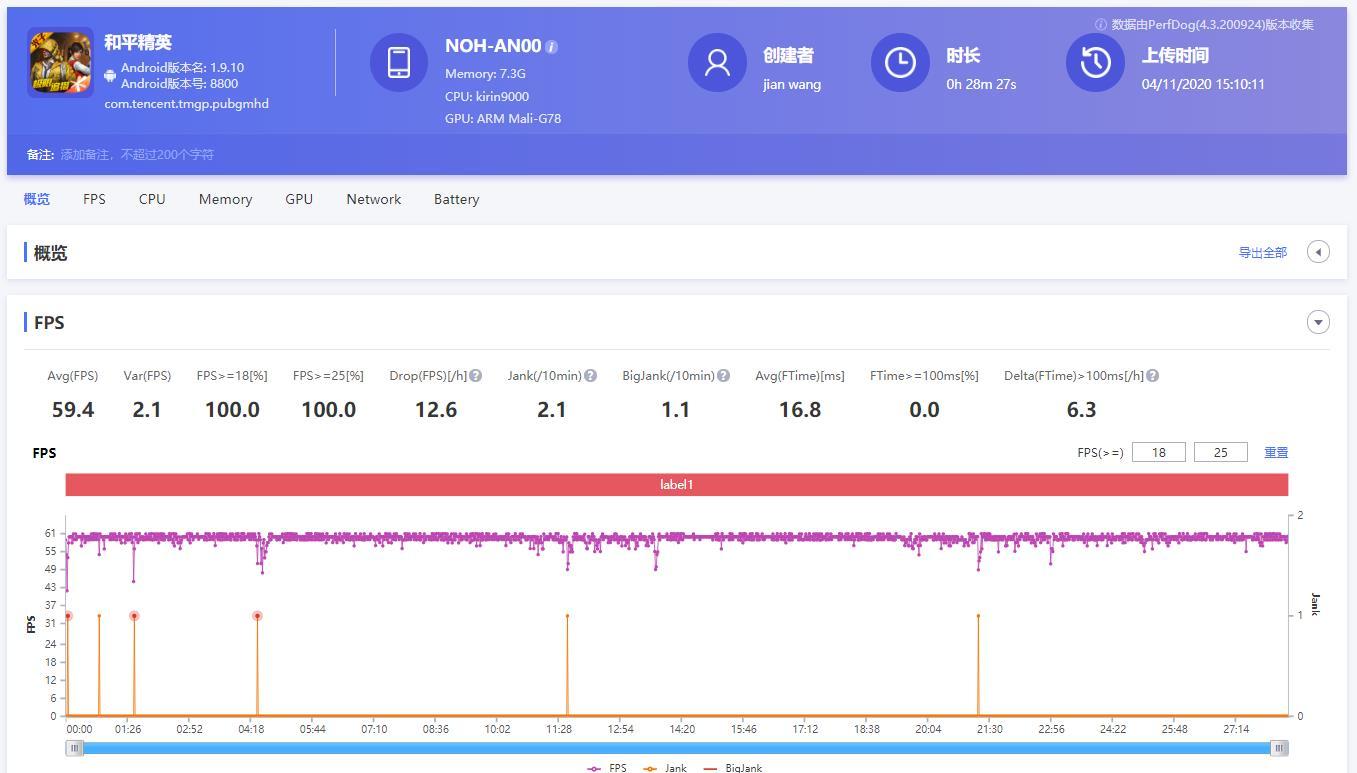Click the BigJank value 1.1
The height and width of the screenshot is (773, 1357).
[675, 410]
